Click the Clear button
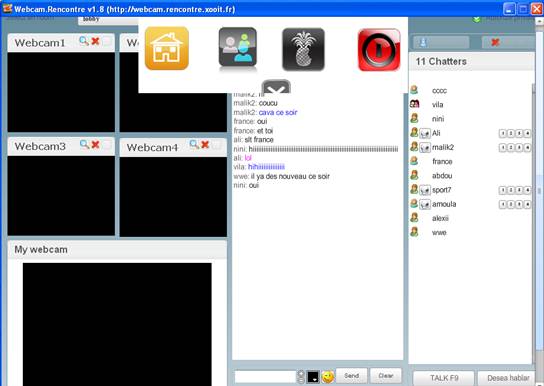This screenshot has height=386, width=544. [386, 376]
